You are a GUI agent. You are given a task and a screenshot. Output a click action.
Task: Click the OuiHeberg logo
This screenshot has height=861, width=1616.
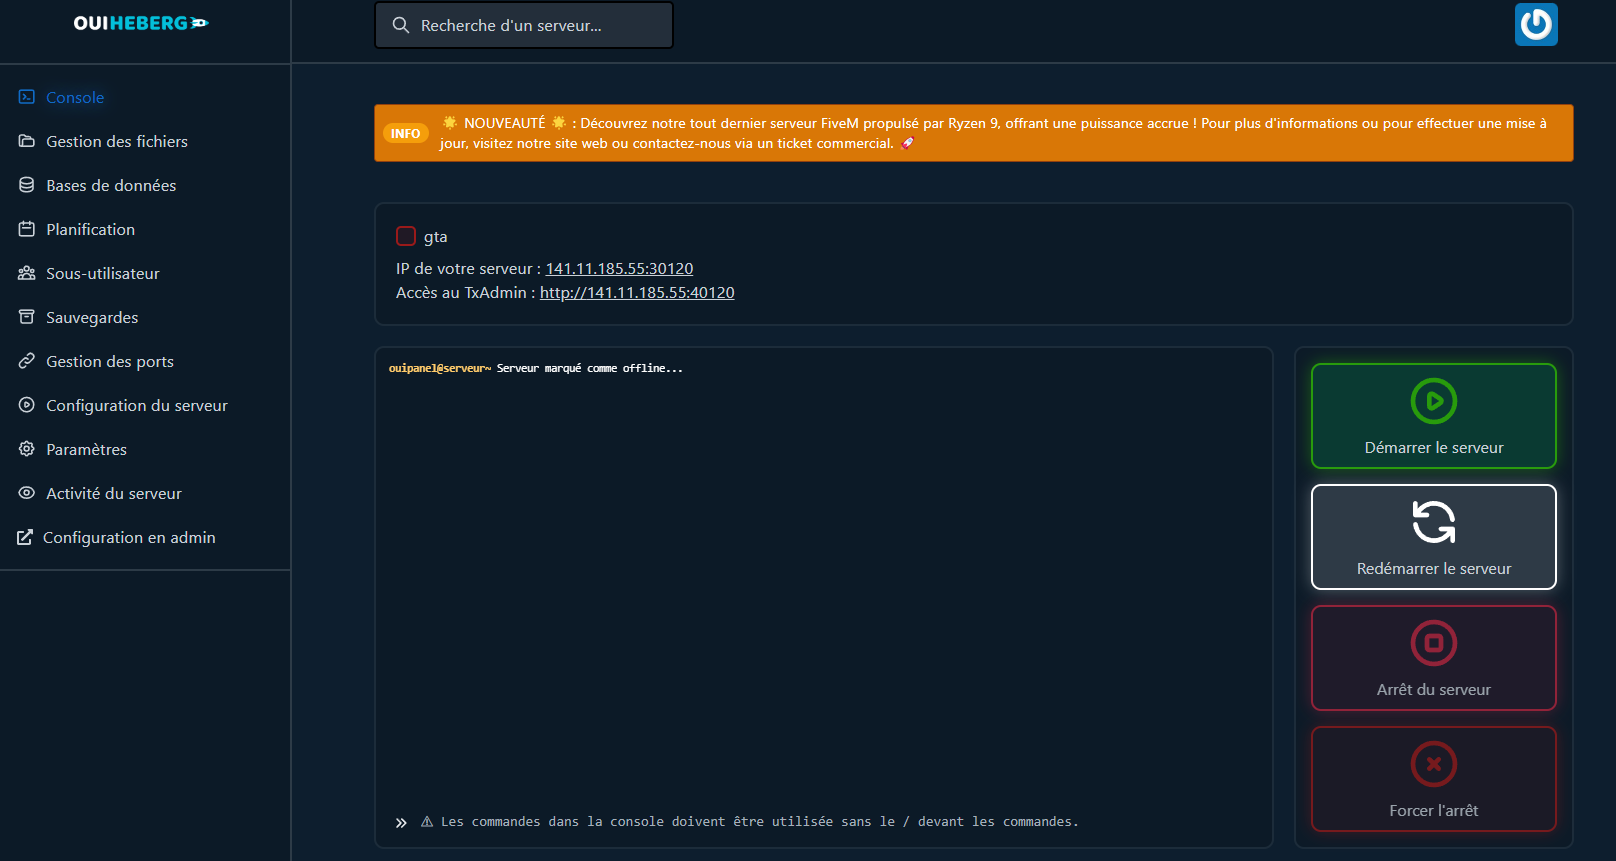[x=140, y=23]
